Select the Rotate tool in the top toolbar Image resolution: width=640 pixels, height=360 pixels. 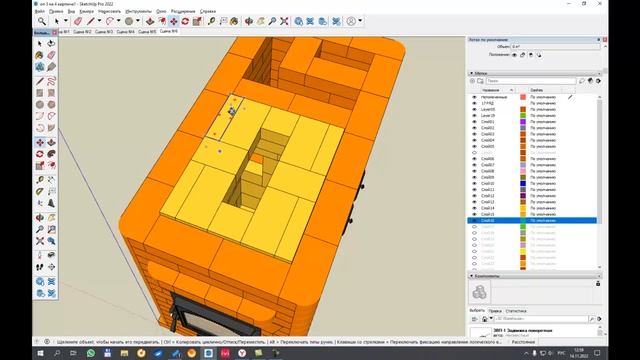(x=185, y=21)
